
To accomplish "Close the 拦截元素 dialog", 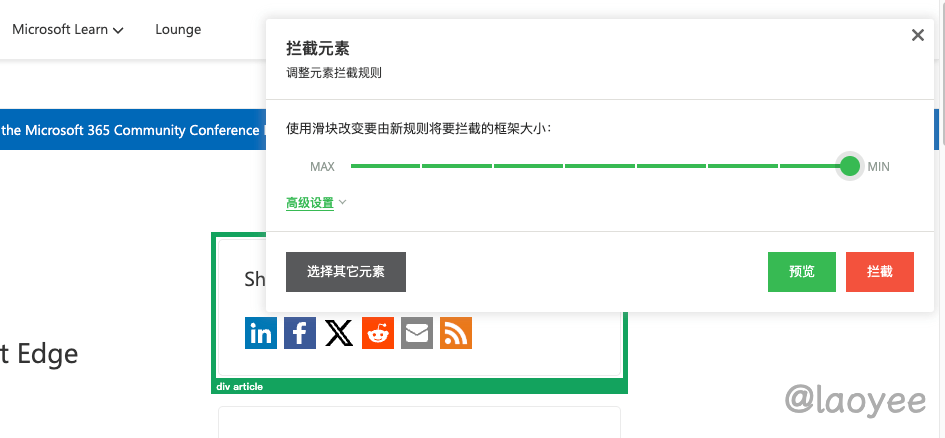I will (x=918, y=36).
